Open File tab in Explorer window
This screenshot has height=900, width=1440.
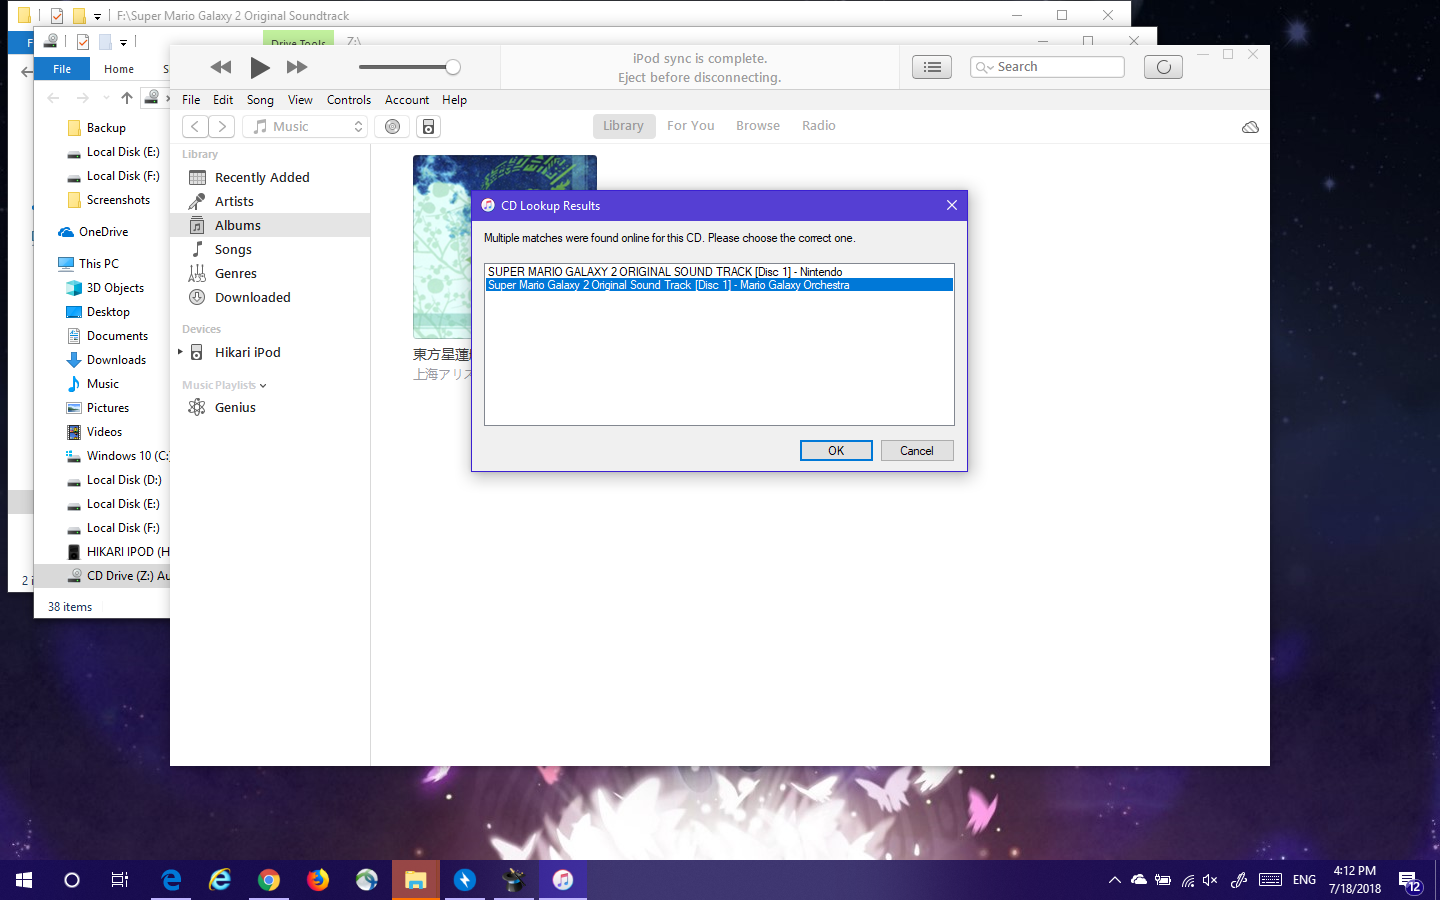(x=62, y=69)
